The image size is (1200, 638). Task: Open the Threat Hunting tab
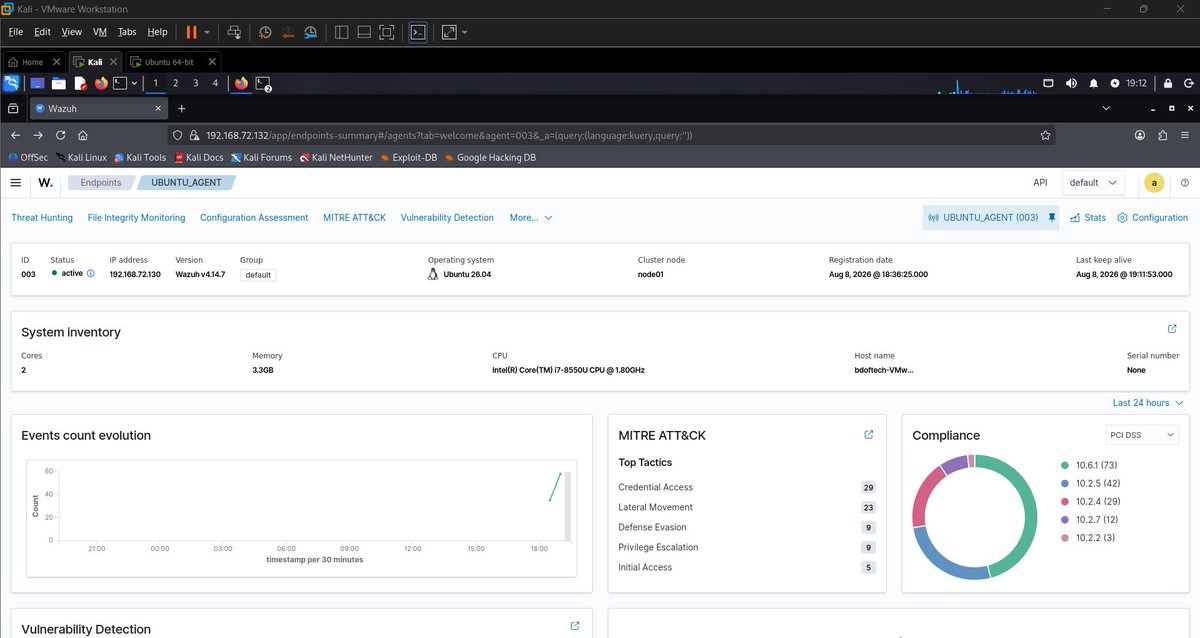pos(42,217)
